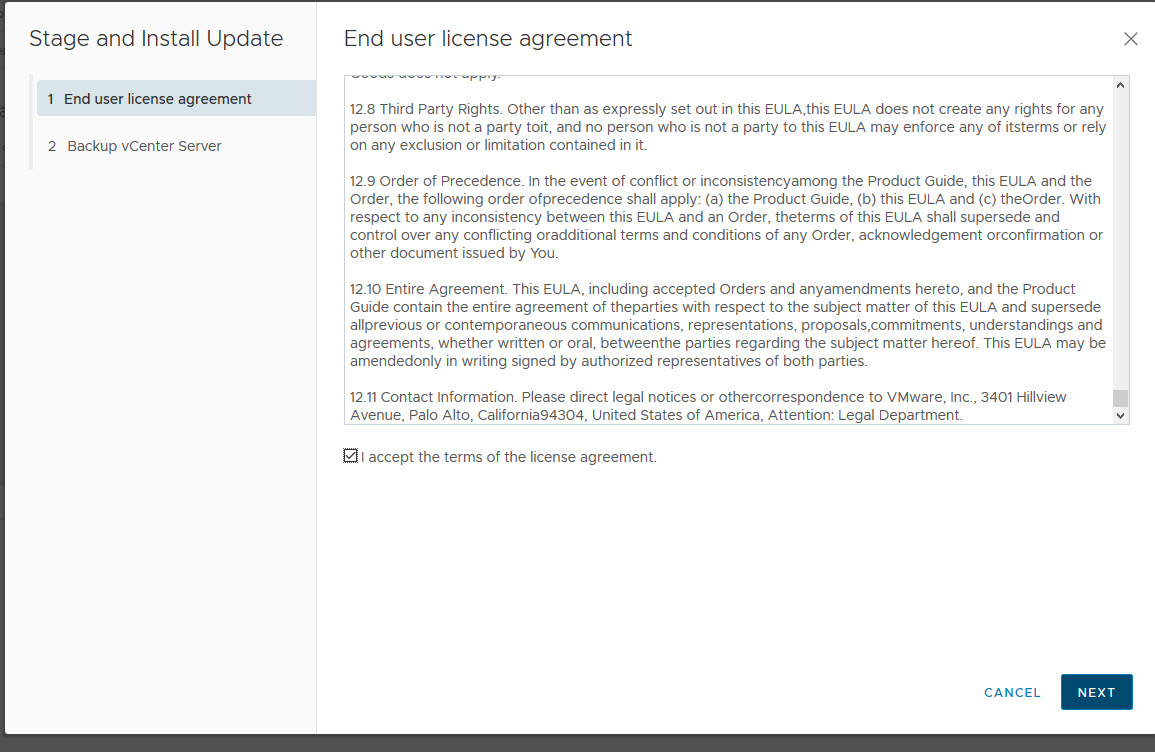Image resolution: width=1155 pixels, height=752 pixels.
Task: Uncheck the accept license terms checkbox
Action: tap(350, 456)
